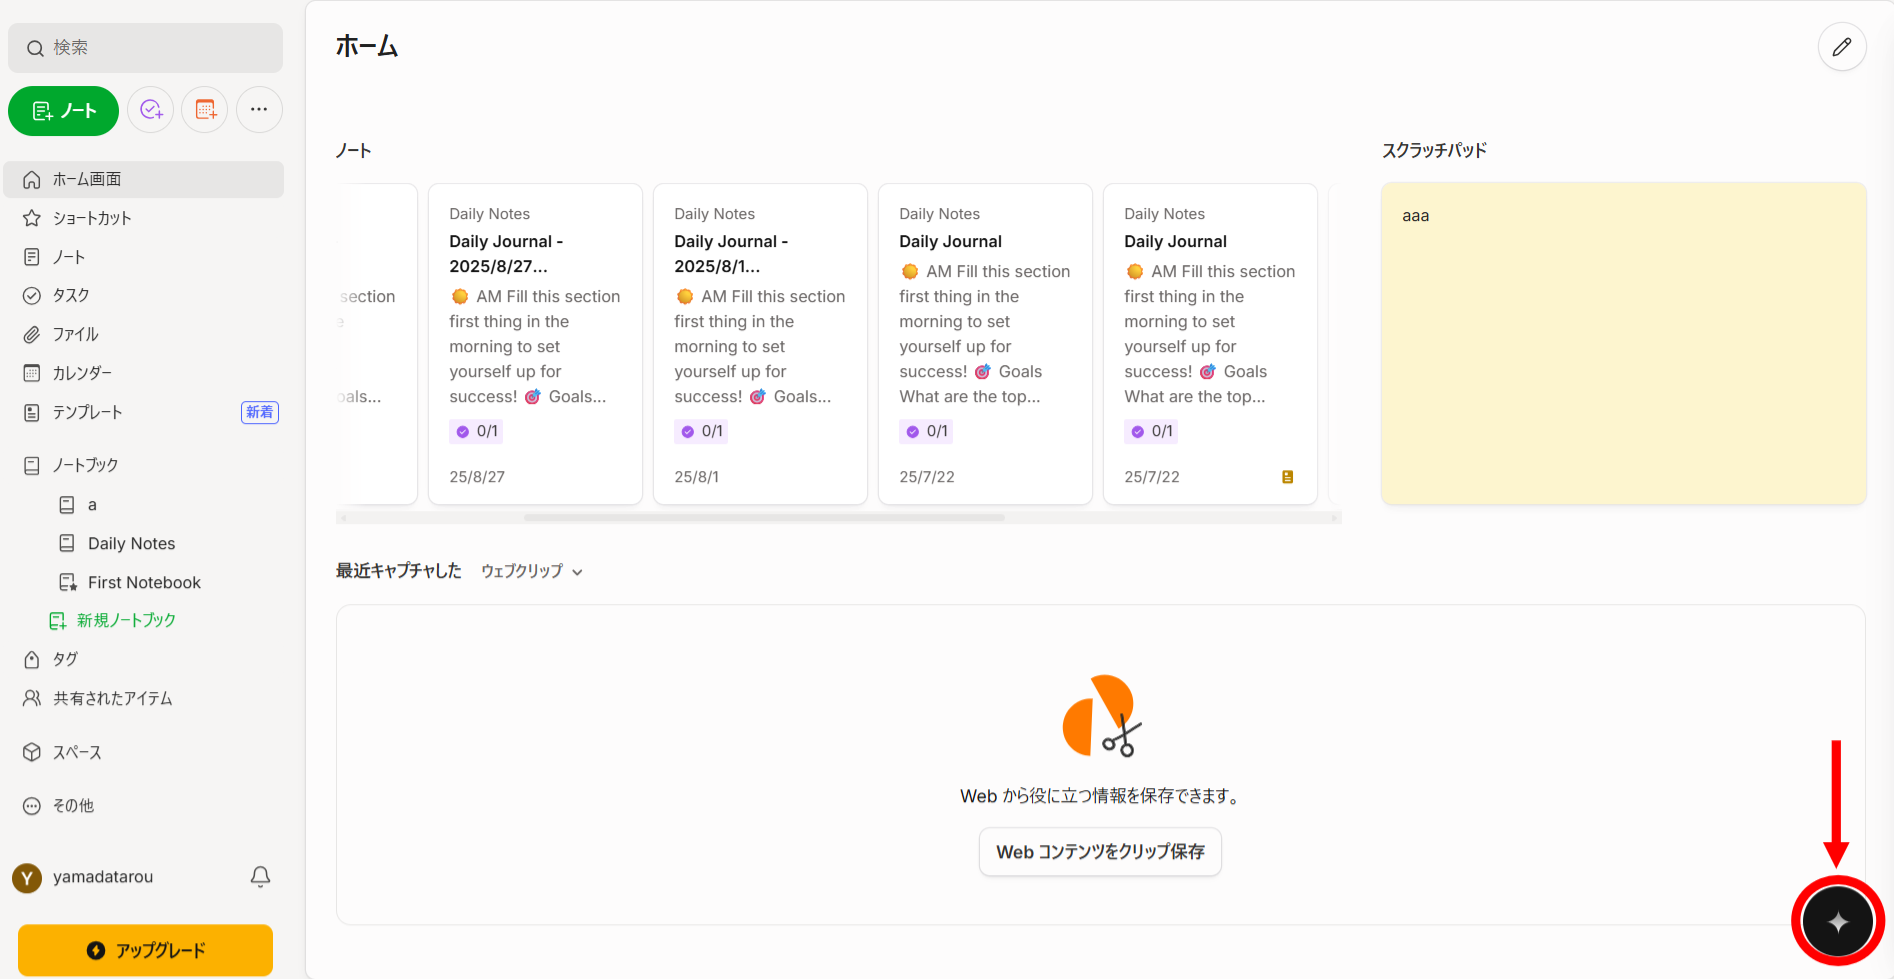The height and width of the screenshot is (979, 1894).
Task: Click the pencil icon to customize Home
Action: click(1842, 47)
